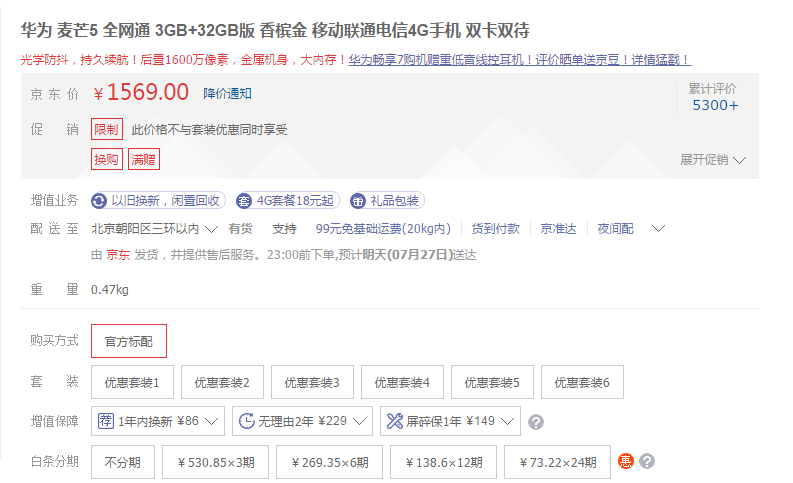The width and height of the screenshot is (793, 483).
Task: Choose ¥530.85×3期 installment
Action: (215, 462)
